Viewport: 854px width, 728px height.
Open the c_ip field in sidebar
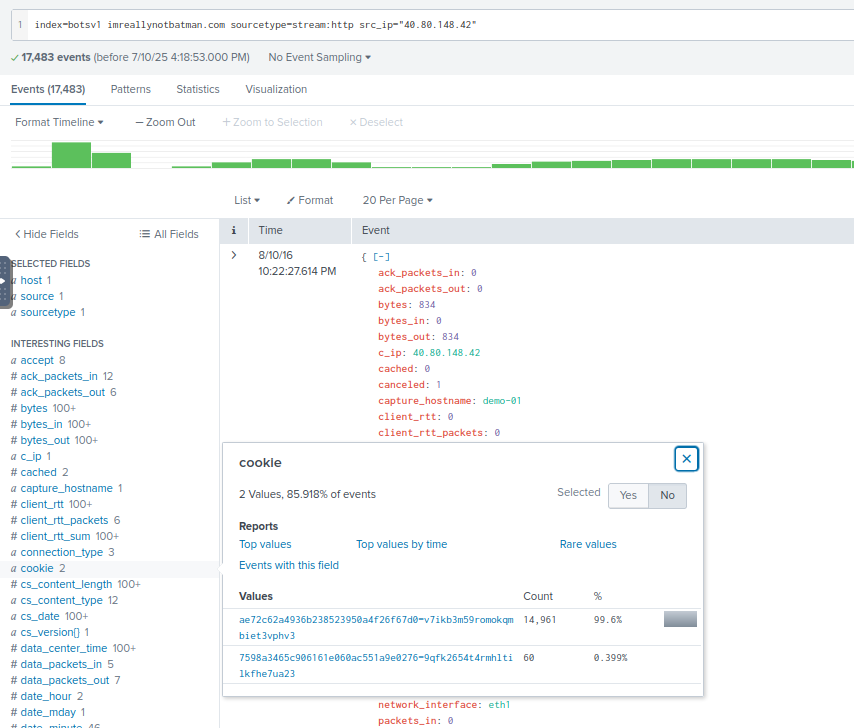coord(31,456)
